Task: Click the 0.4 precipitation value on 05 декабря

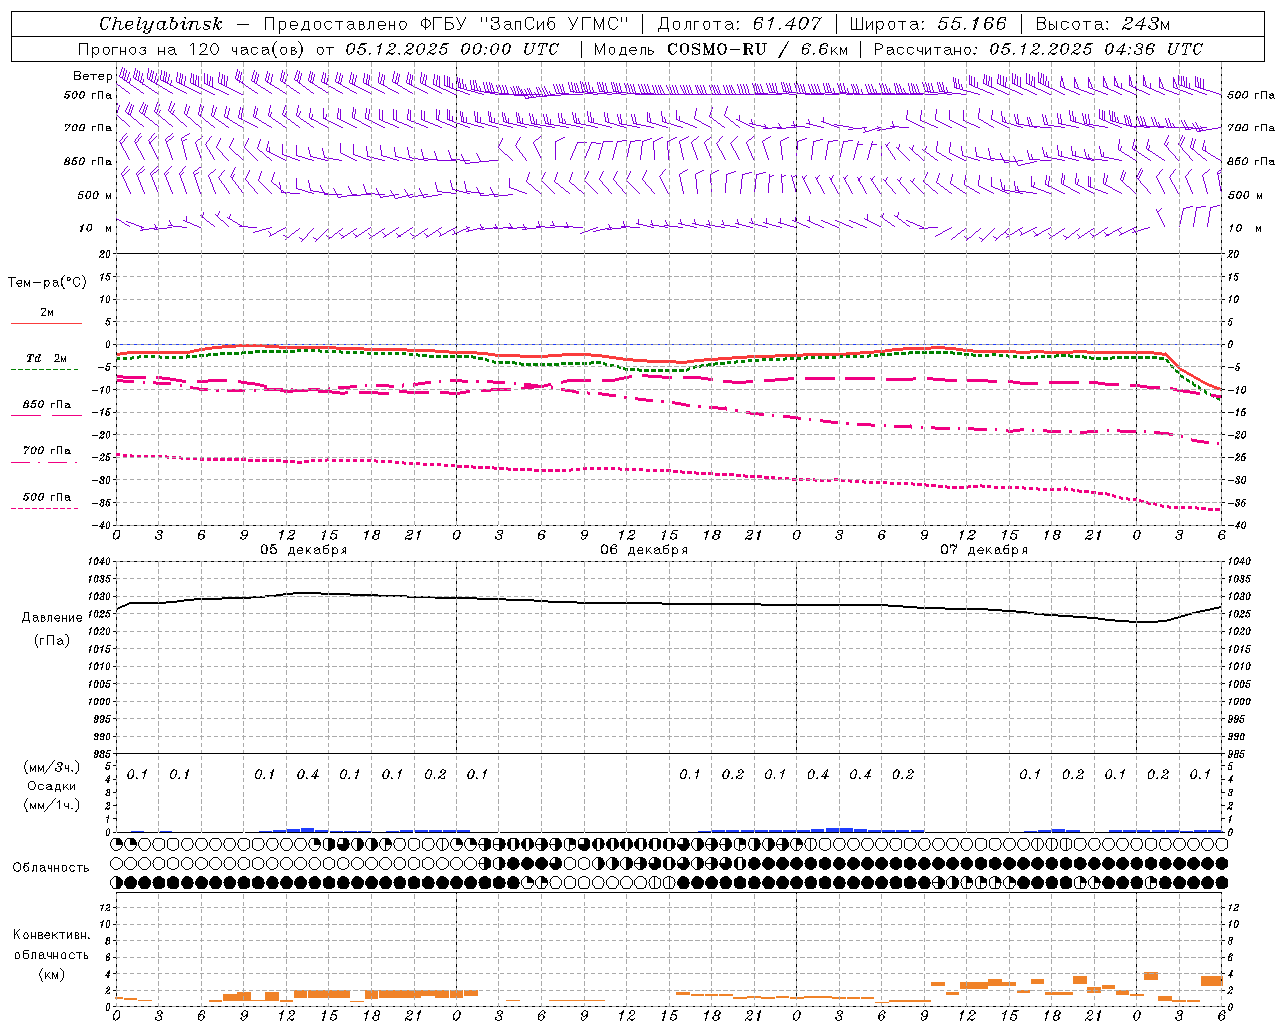Action: (308, 775)
